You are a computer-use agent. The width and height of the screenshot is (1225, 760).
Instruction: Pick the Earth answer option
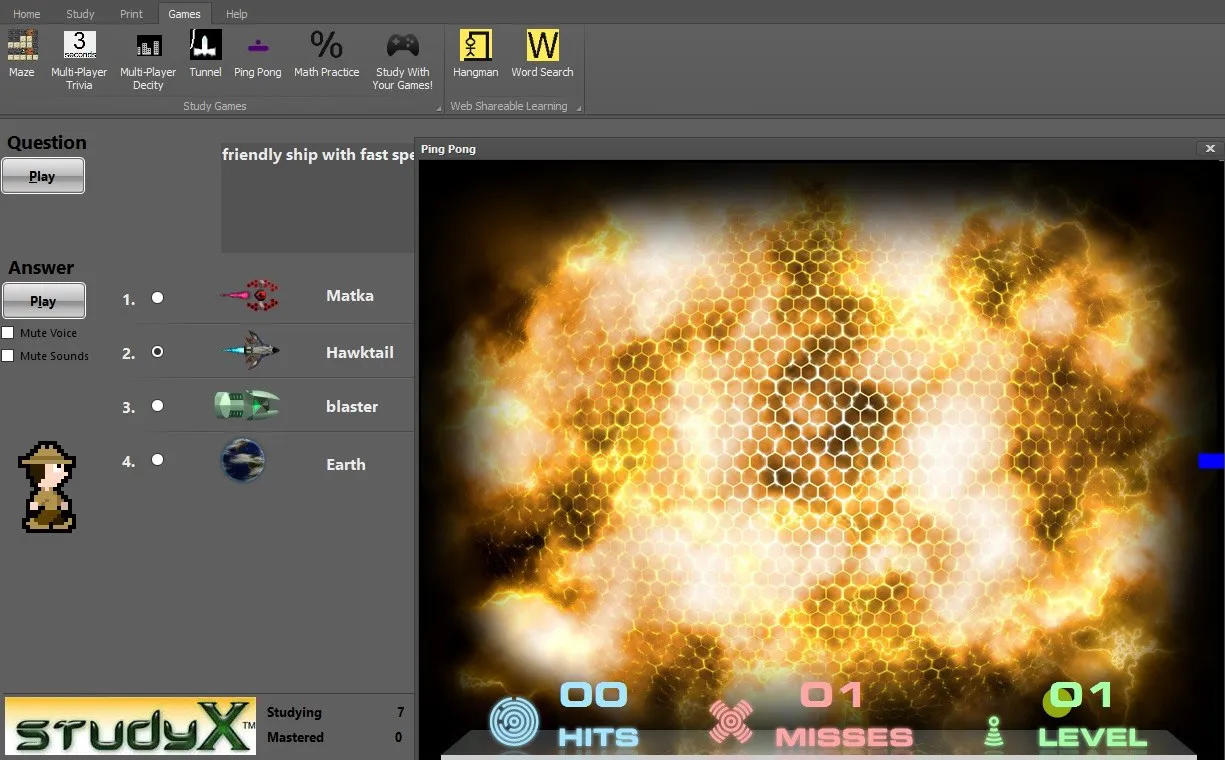click(157, 460)
